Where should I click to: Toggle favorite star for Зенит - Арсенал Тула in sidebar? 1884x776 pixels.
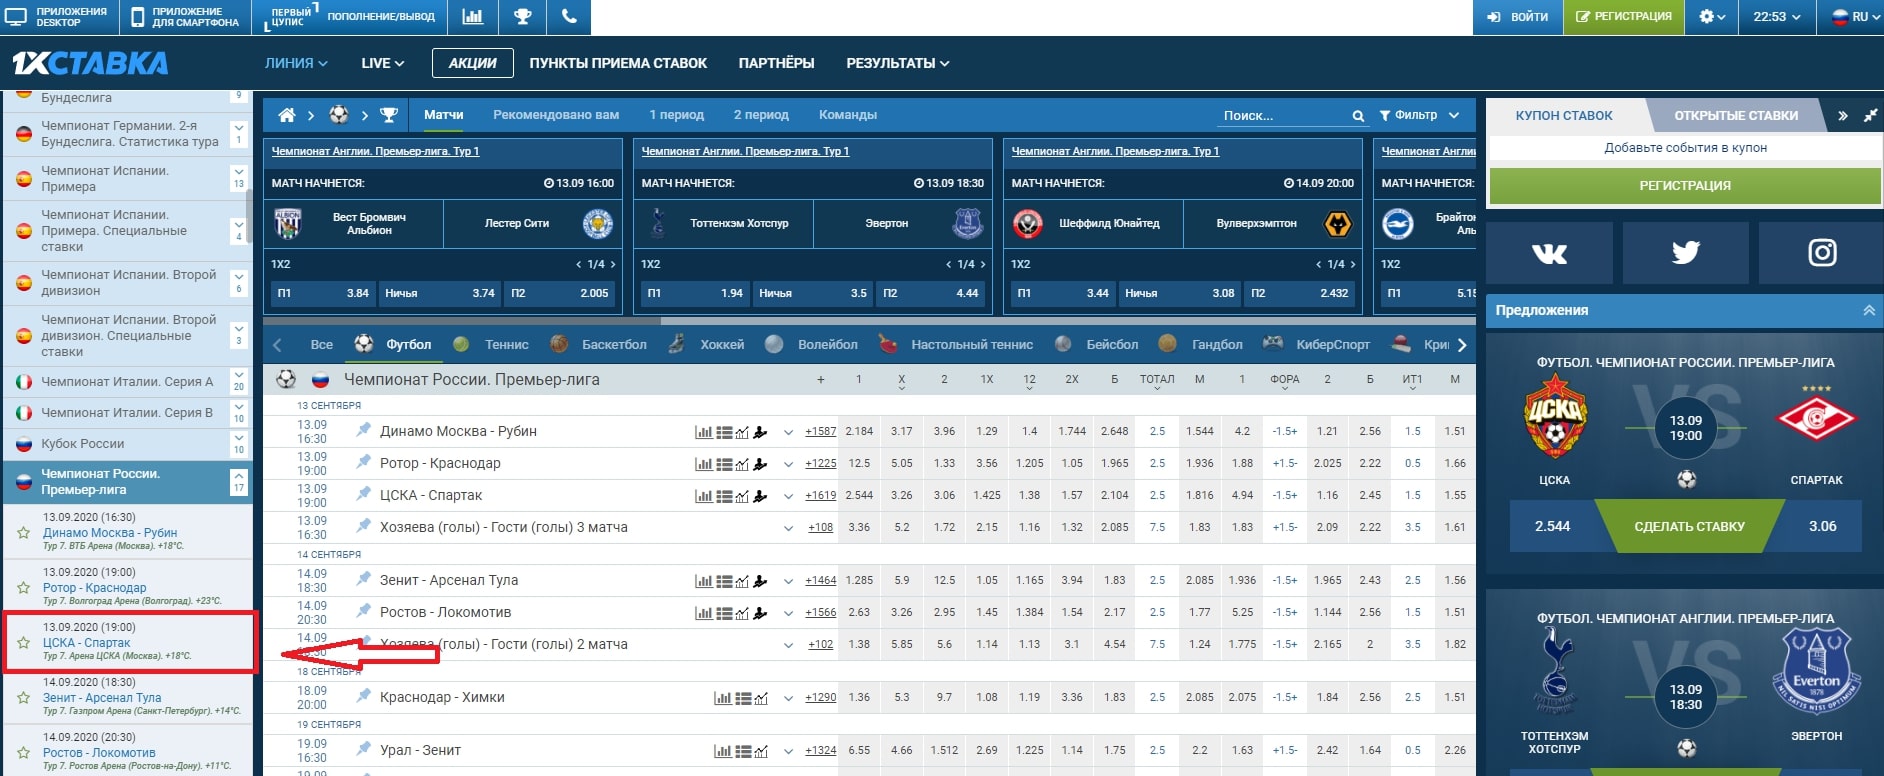pyautogui.click(x=23, y=698)
